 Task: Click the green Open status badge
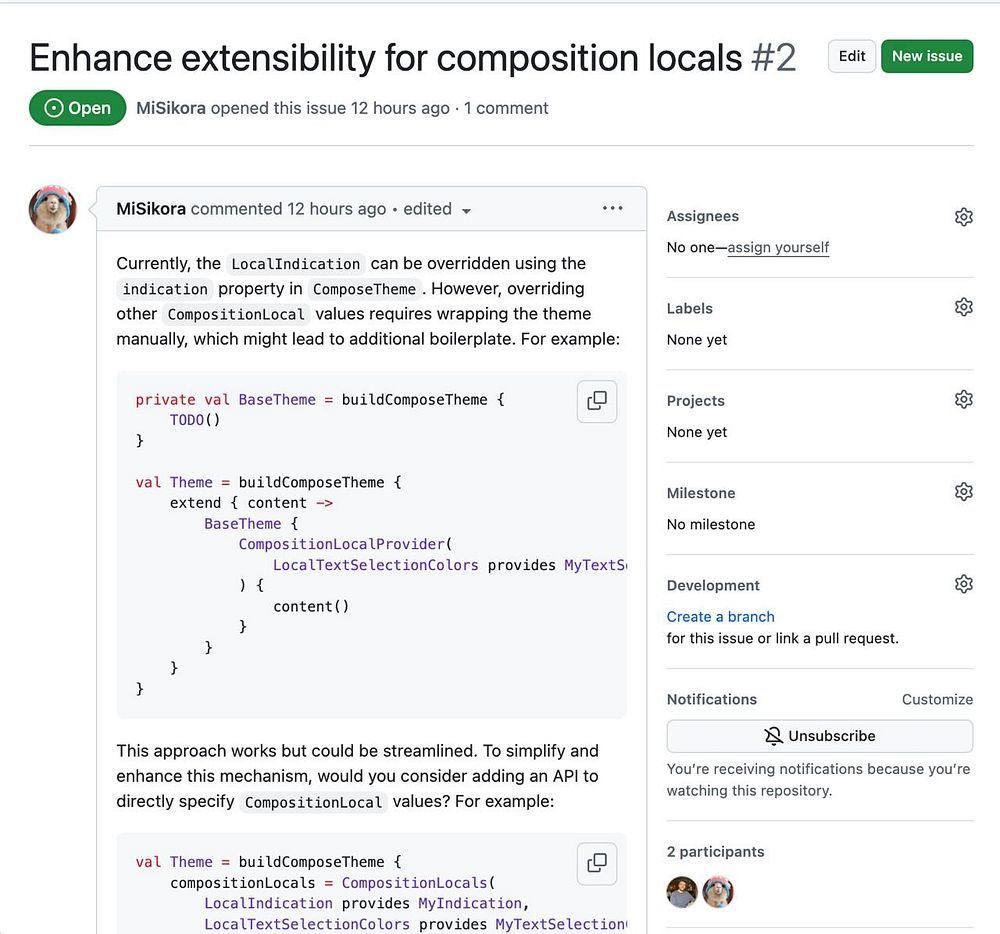77,108
